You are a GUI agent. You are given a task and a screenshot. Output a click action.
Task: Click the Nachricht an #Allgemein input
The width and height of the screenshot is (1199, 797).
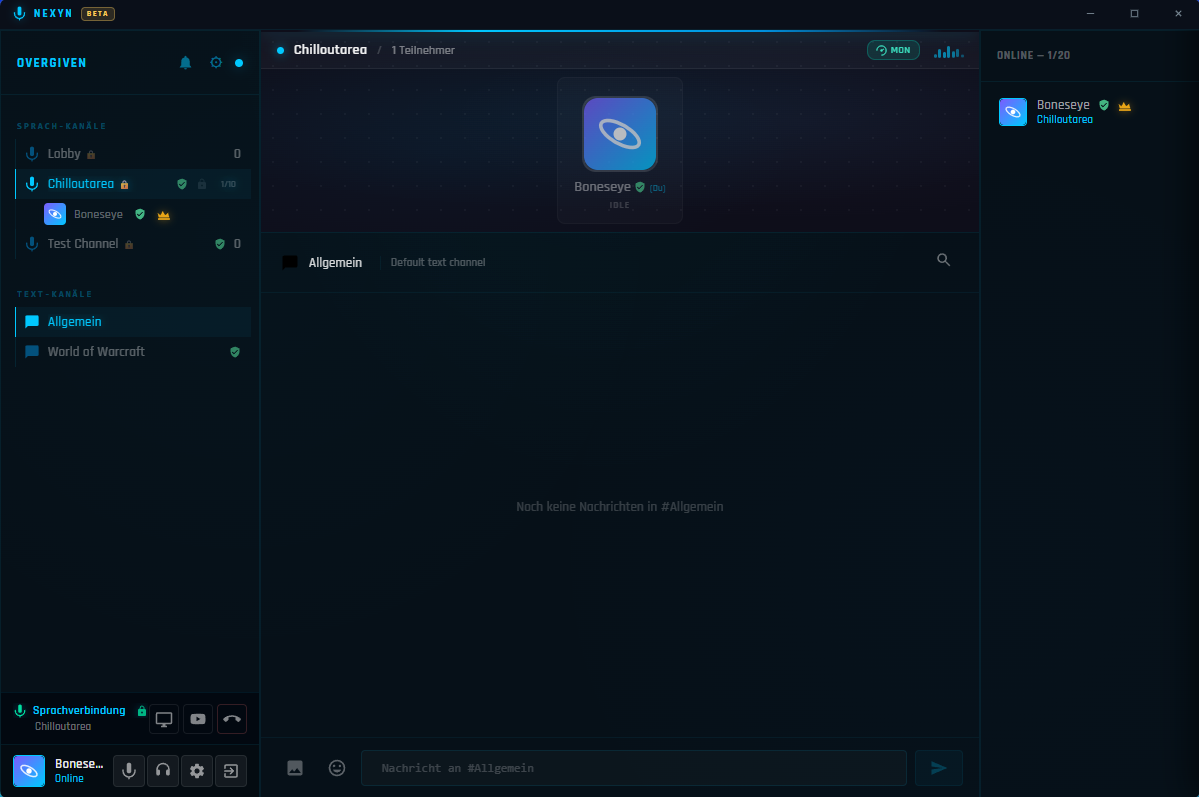point(634,768)
